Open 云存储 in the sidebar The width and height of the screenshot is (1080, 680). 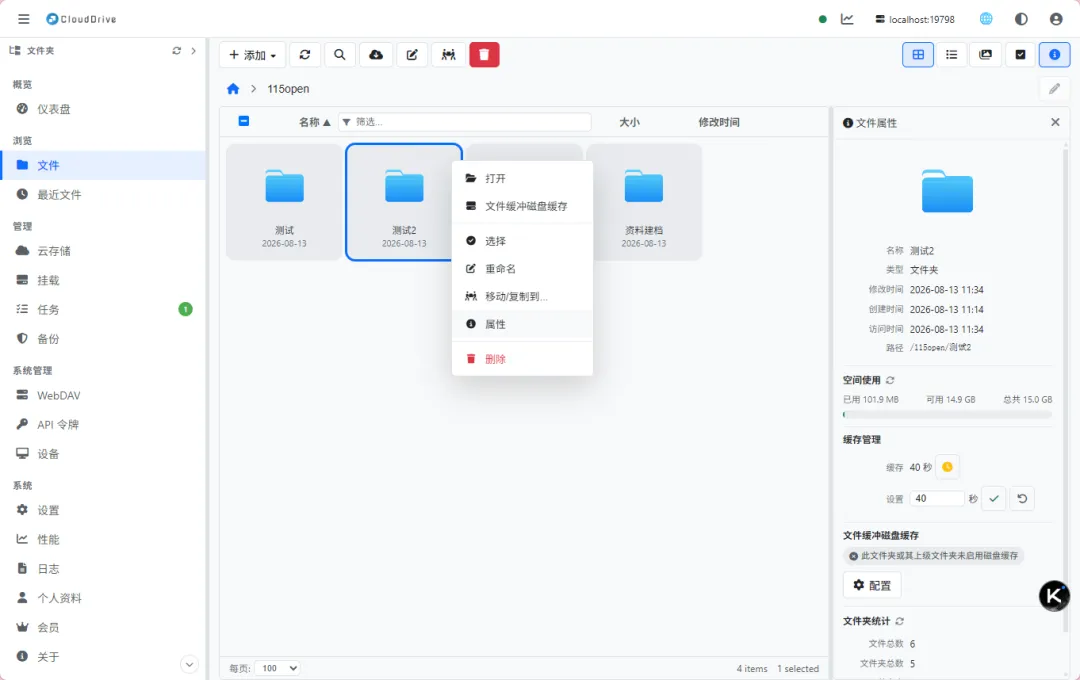point(103,251)
